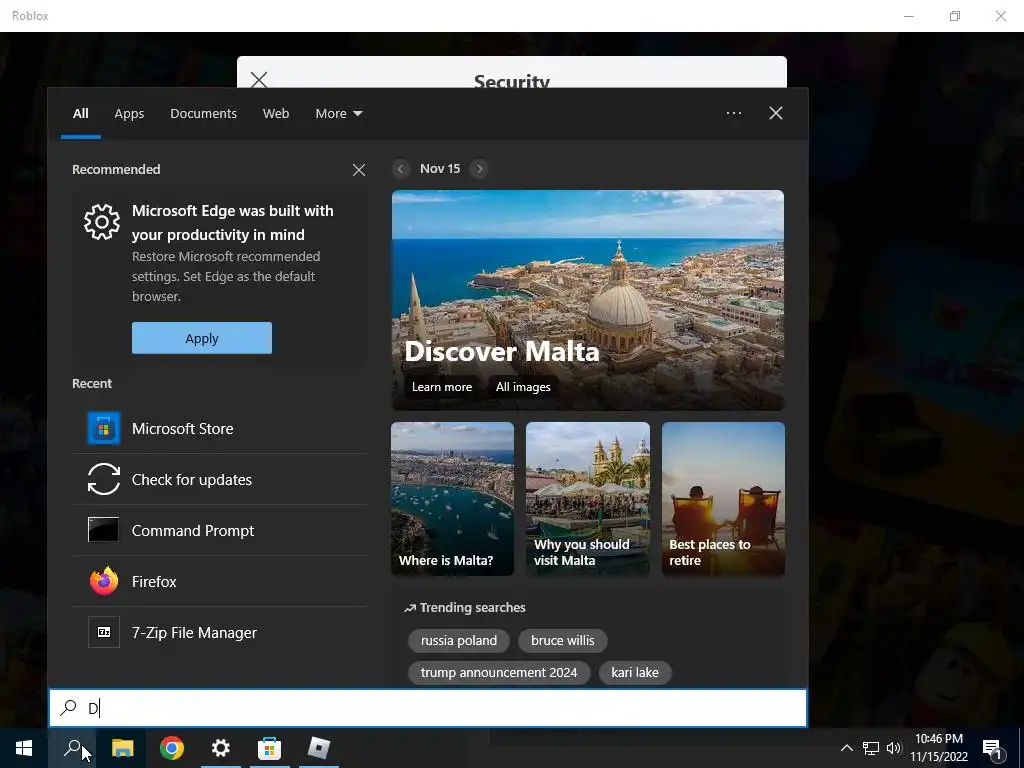Open Microsoft Store from the Recent list

pyautogui.click(x=220, y=428)
